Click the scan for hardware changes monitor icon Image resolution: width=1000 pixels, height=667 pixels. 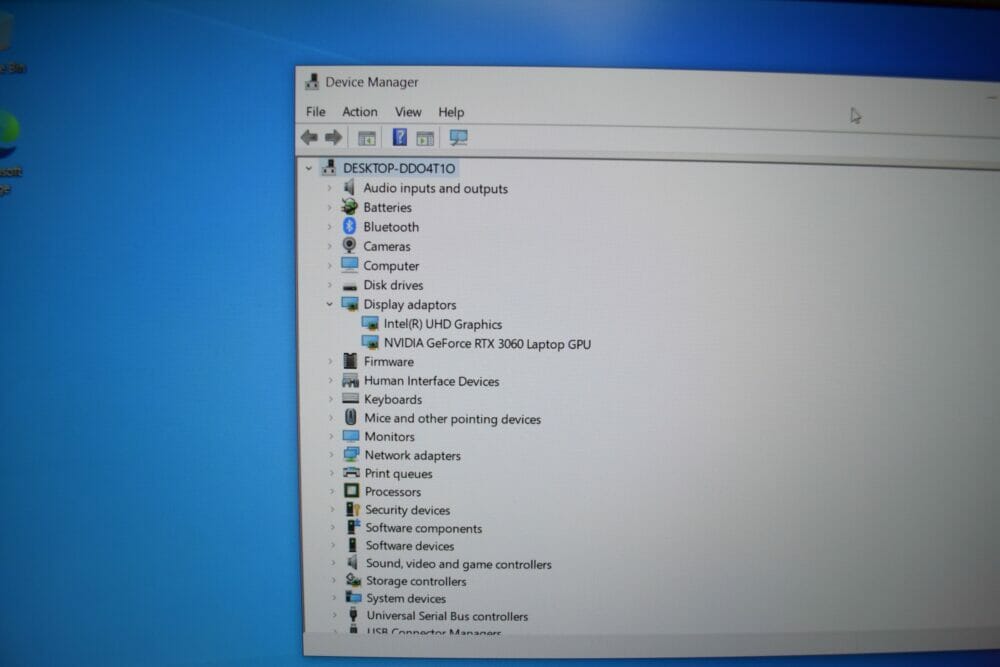[459, 137]
